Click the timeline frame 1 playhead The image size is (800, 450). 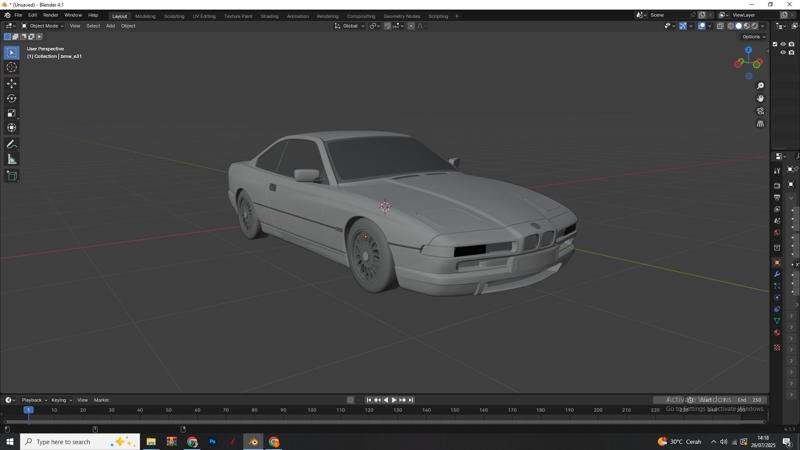pyautogui.click(x=29, y=410)
